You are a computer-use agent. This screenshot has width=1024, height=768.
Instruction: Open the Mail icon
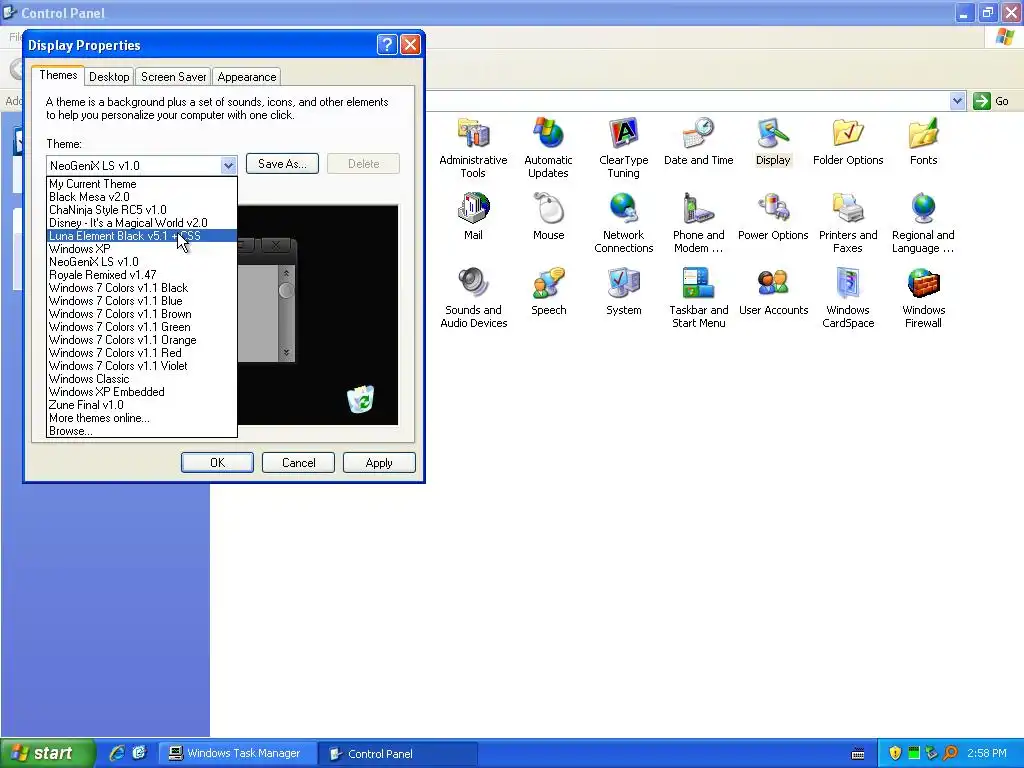(x=473, y=208)
